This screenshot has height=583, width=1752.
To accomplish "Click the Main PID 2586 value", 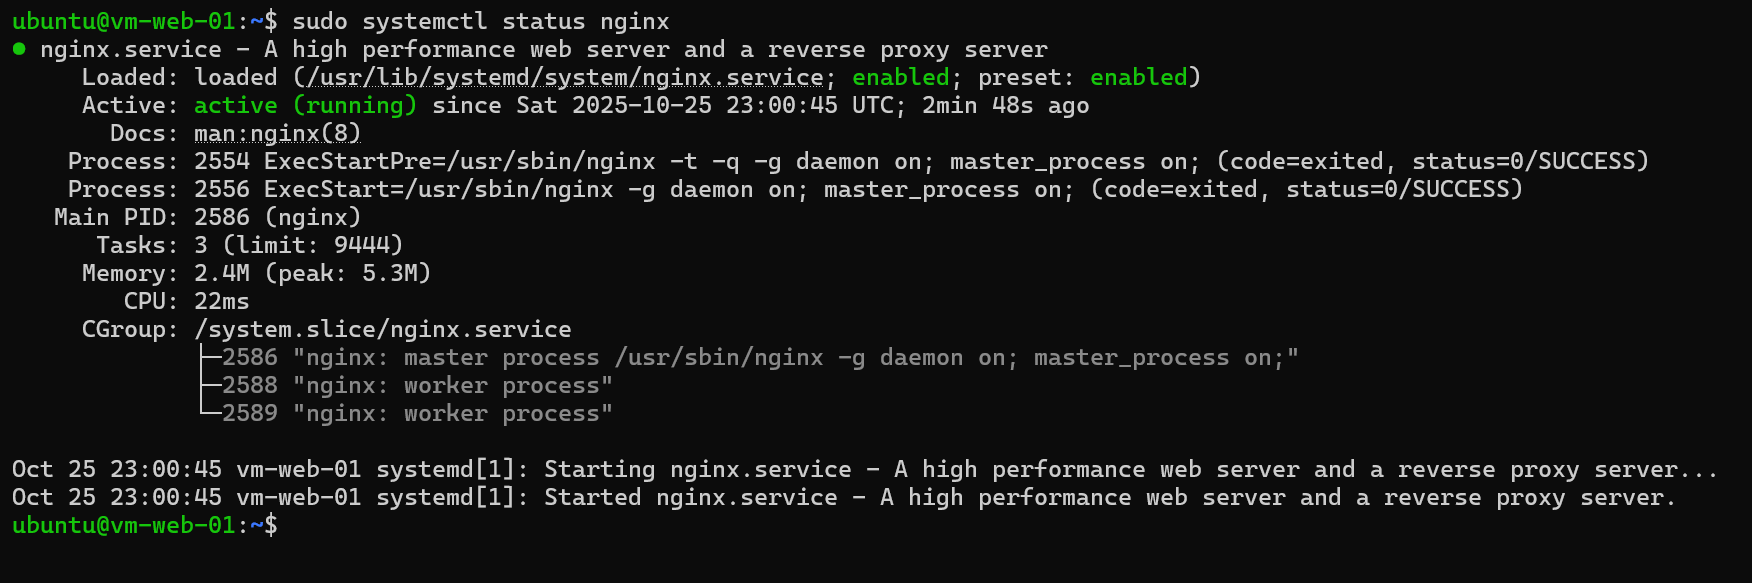I will (x=277, y=218).
